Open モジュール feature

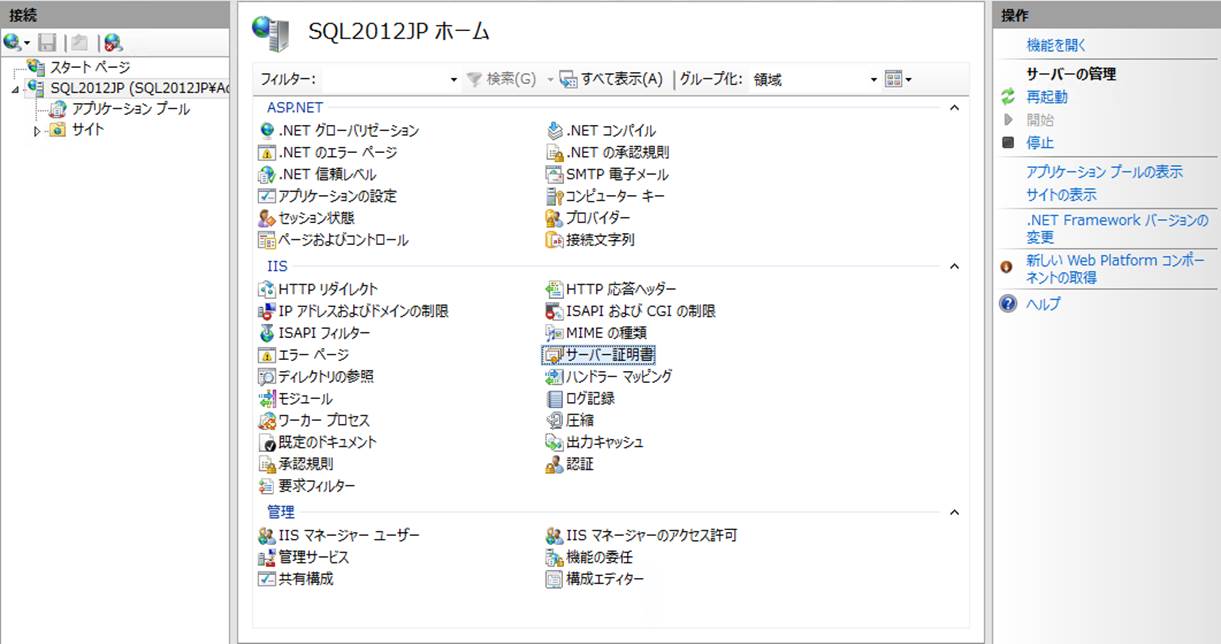click(296, 399)
